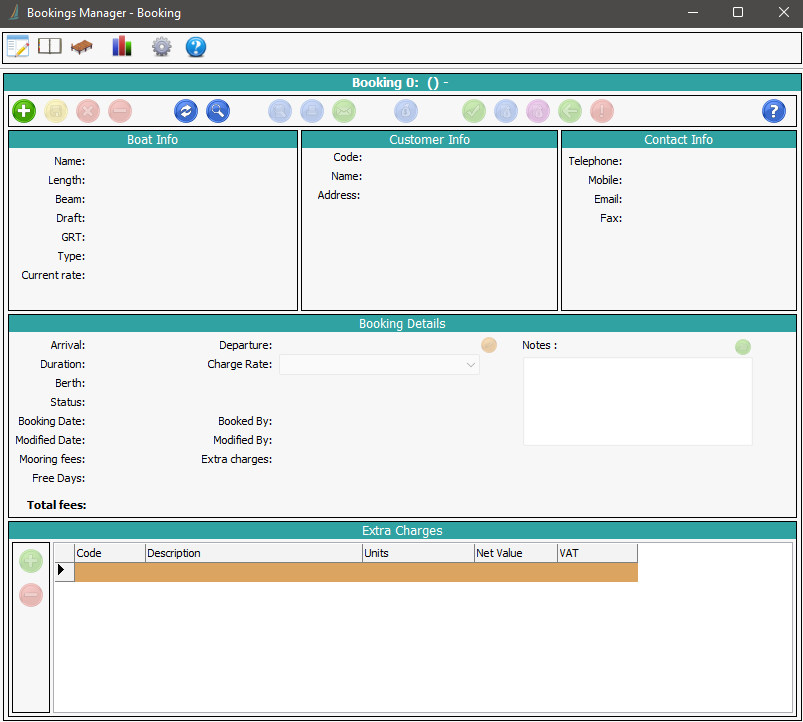Click the 'Booking Details' section header
The width and height of the screenshot is (803, 722).
[x=402, y=324]
